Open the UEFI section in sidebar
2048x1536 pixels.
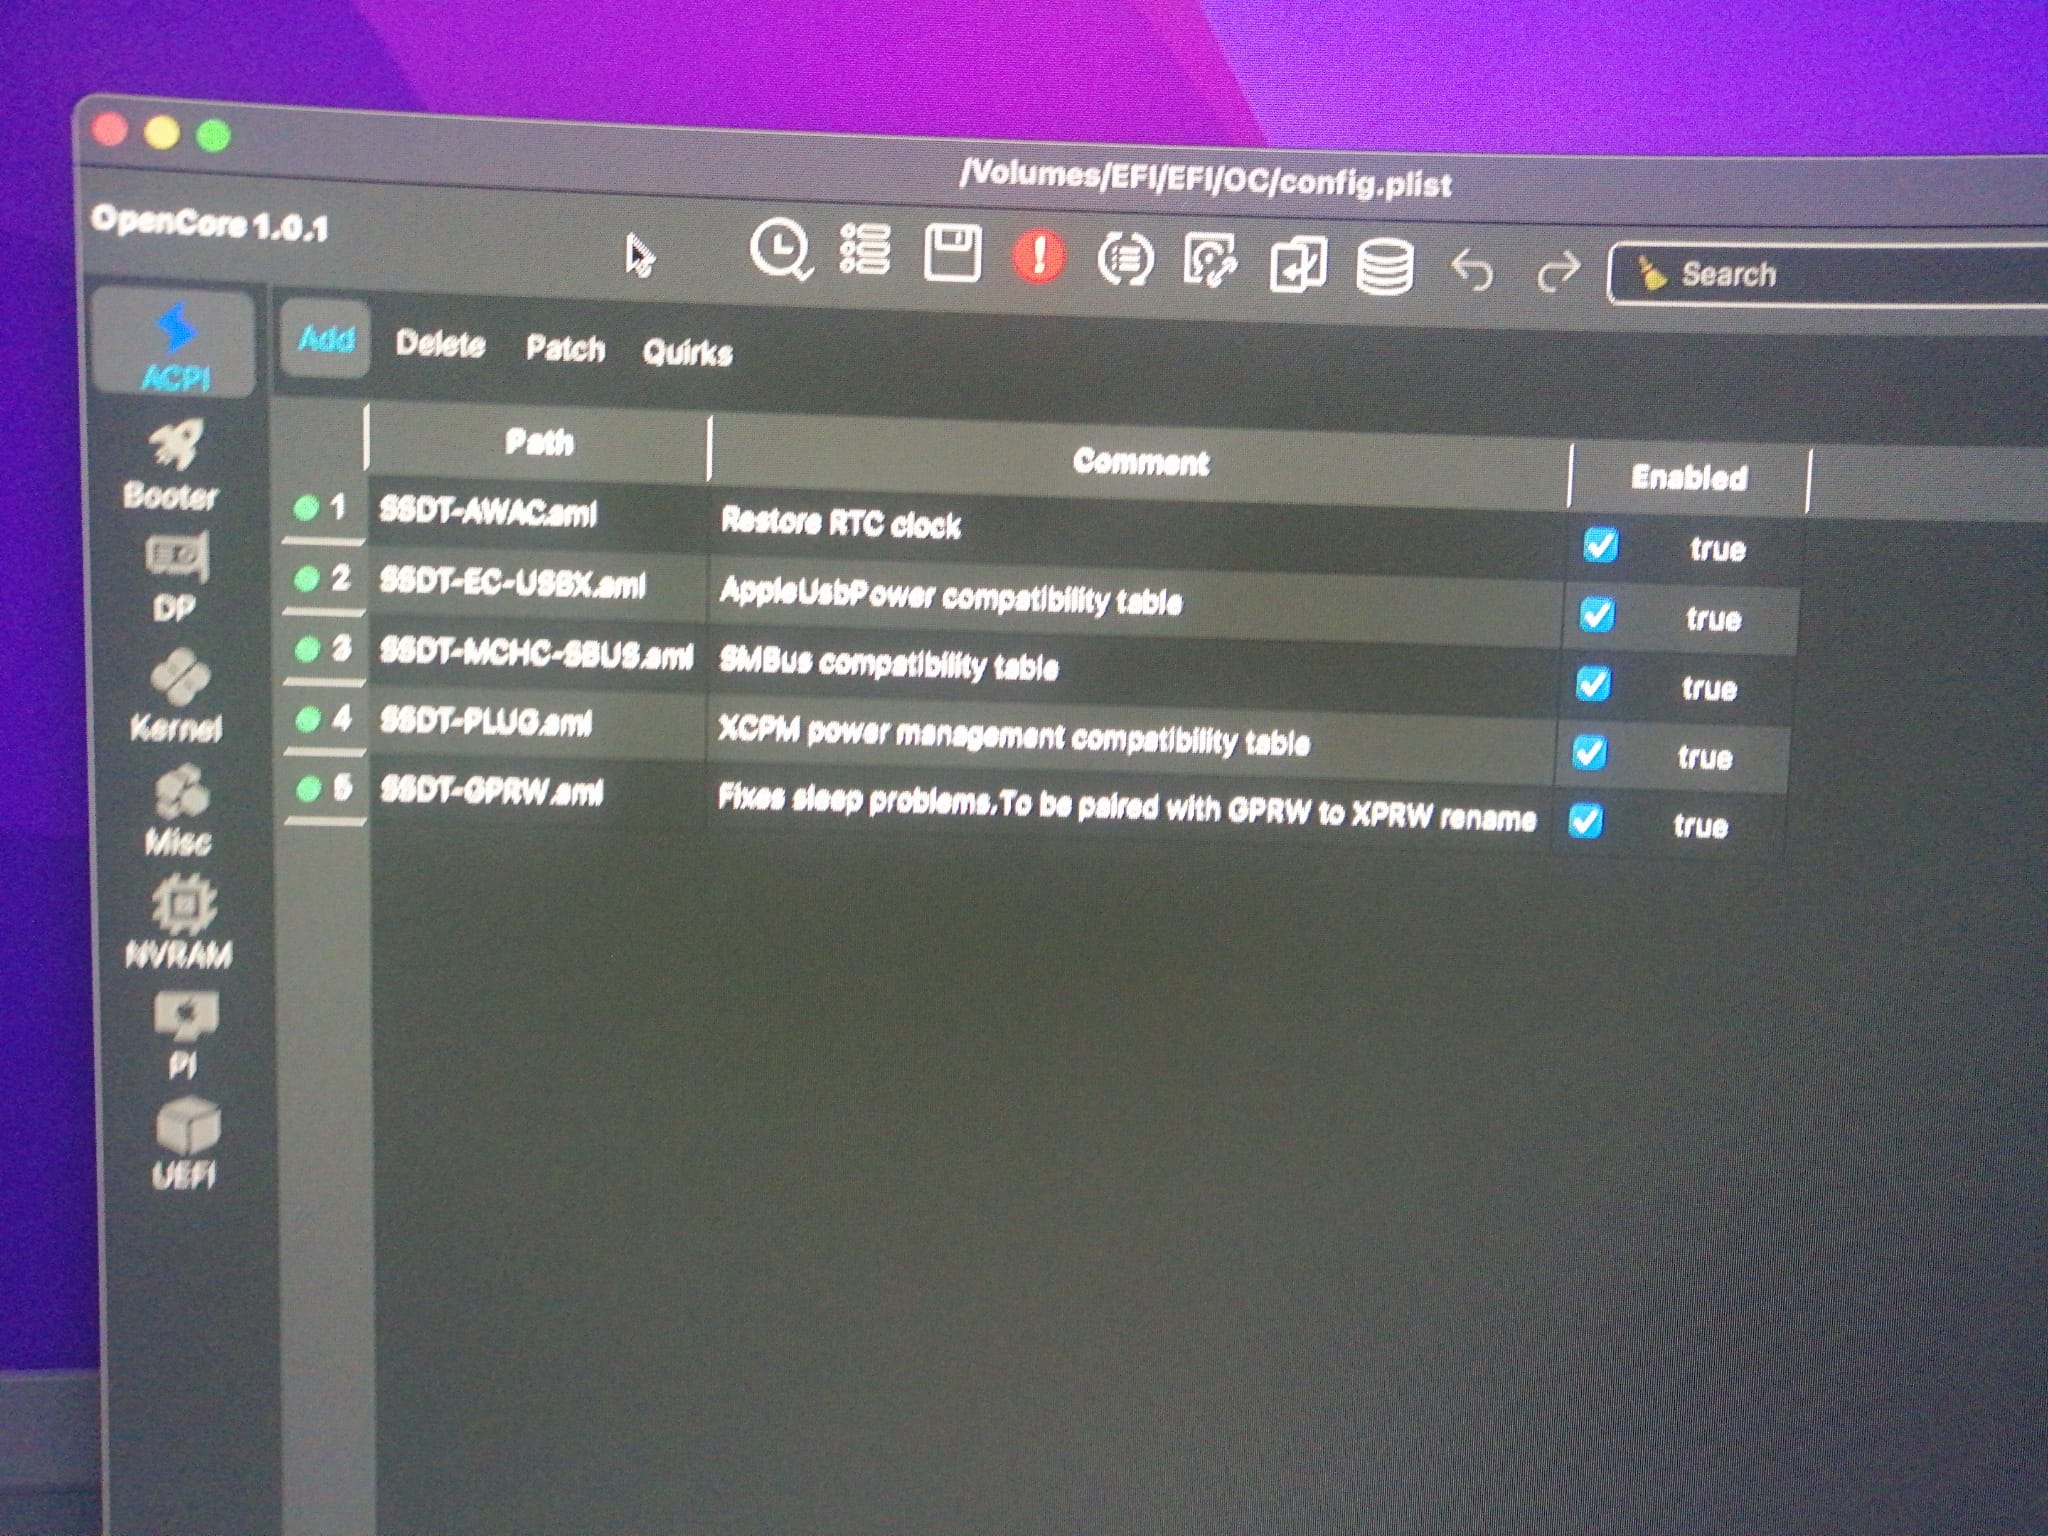click(185, 1143)
